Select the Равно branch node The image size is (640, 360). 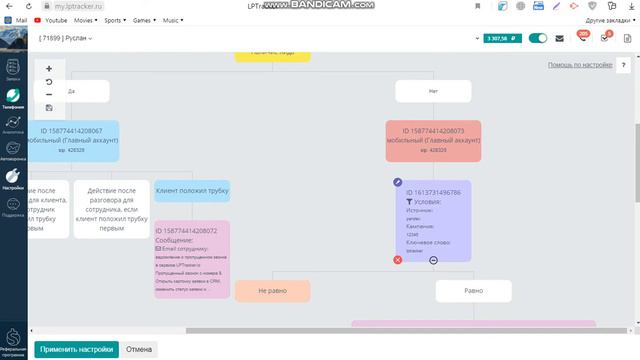tap(473, 291)
